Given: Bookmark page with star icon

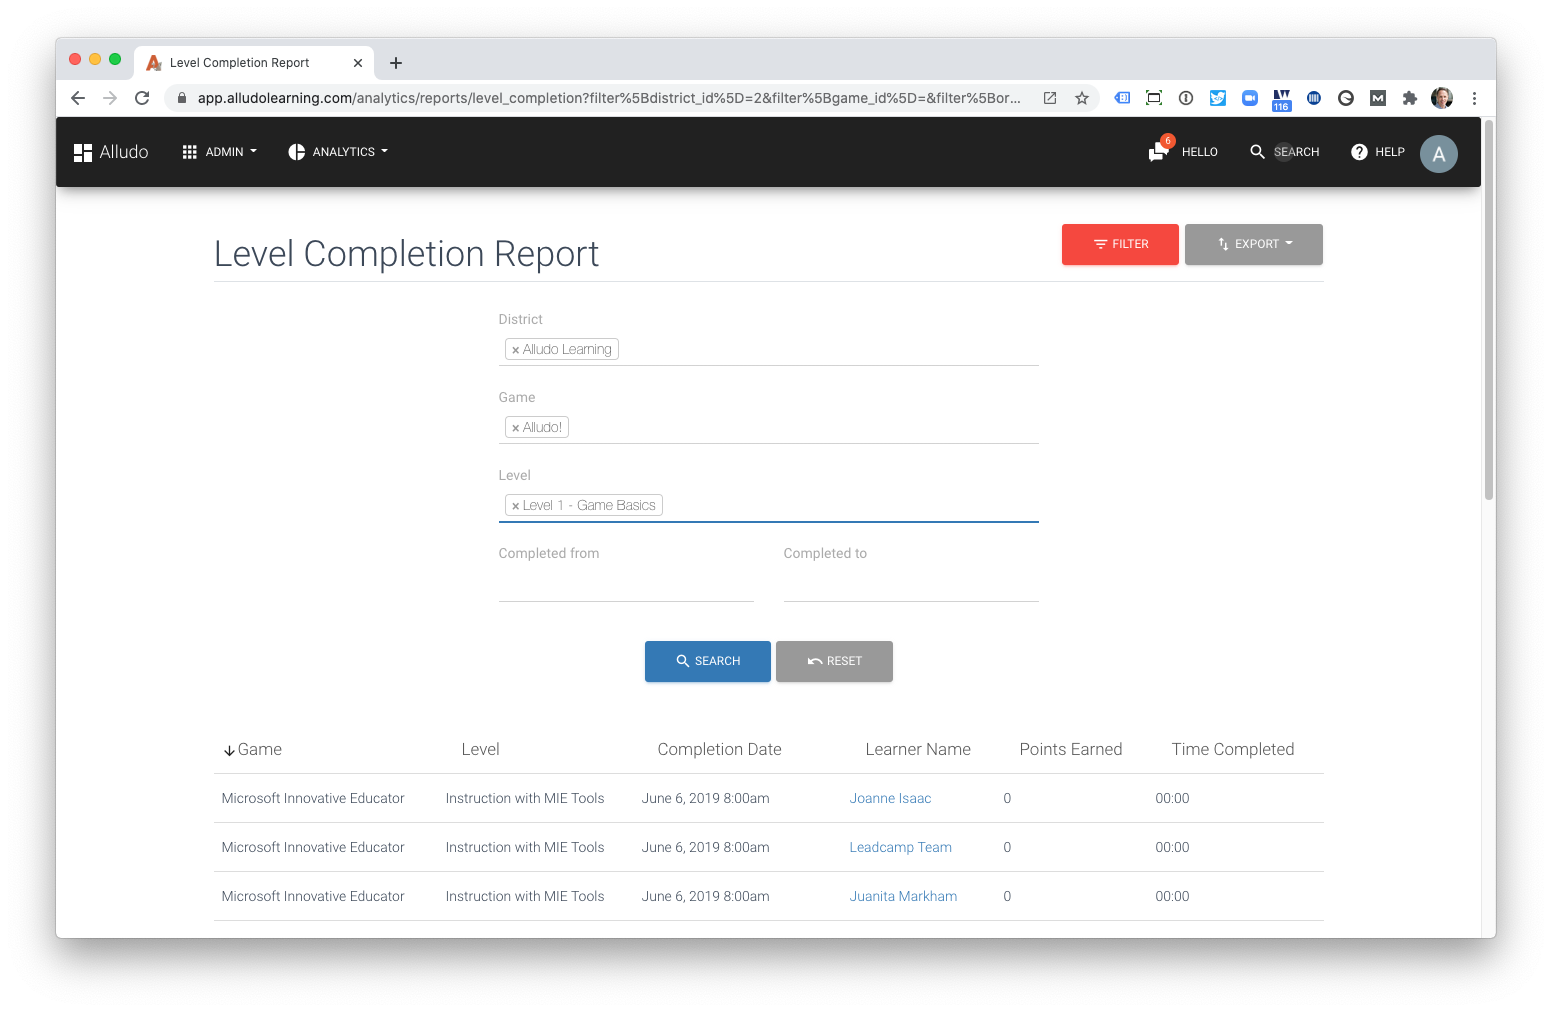Looking at the screenshot, I should click(x=1081, y=98).
